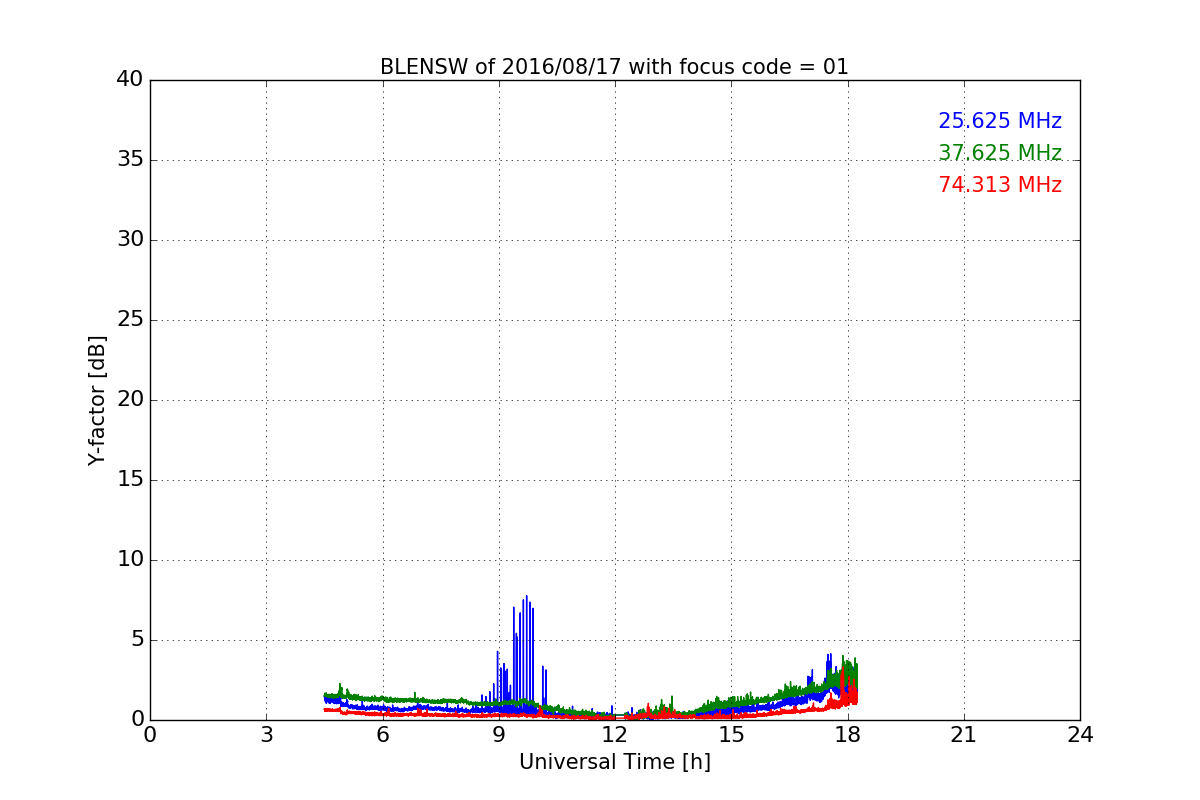The width and height of the screenshot is (1200, 800).
Task: Click the y-axis tick label '25'
Action: [x=130, y=320]
